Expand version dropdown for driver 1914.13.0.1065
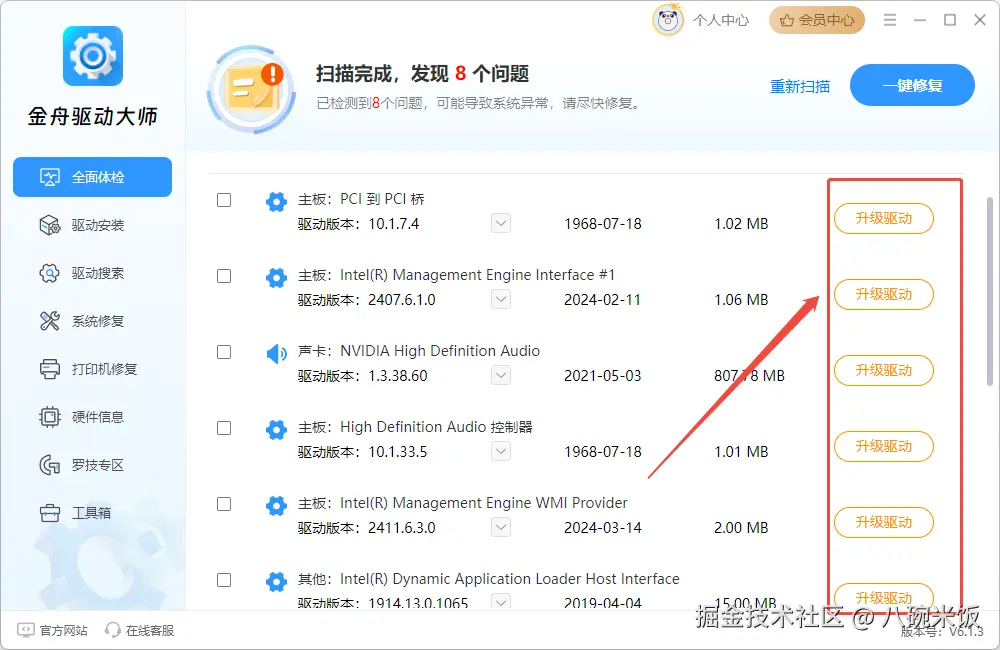Viewport: 1000px width, 650px height. [501, 602]
